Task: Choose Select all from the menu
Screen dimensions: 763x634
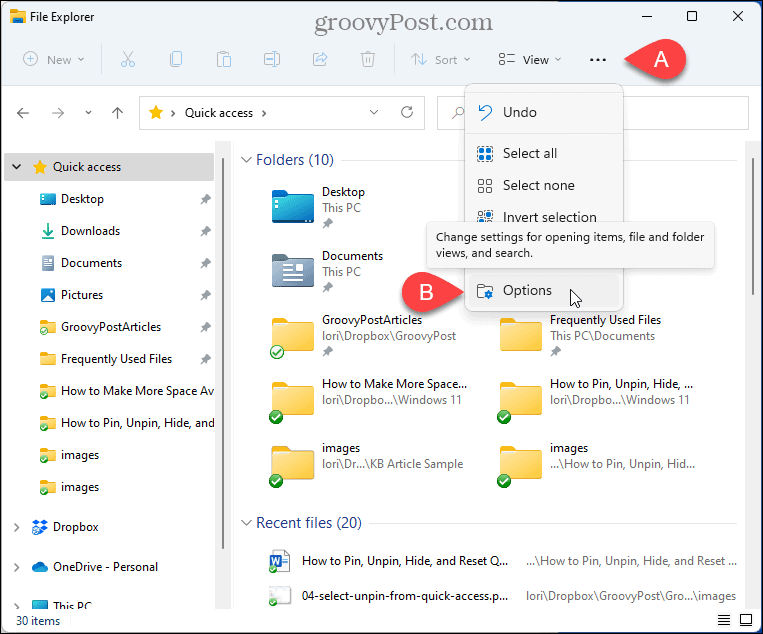Action: (x=544, y=153)
